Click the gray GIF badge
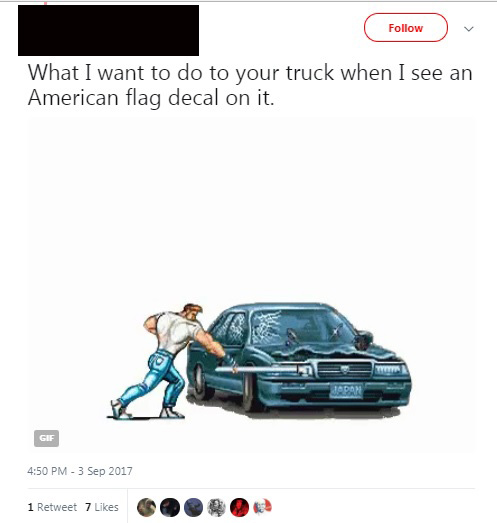 46,438
